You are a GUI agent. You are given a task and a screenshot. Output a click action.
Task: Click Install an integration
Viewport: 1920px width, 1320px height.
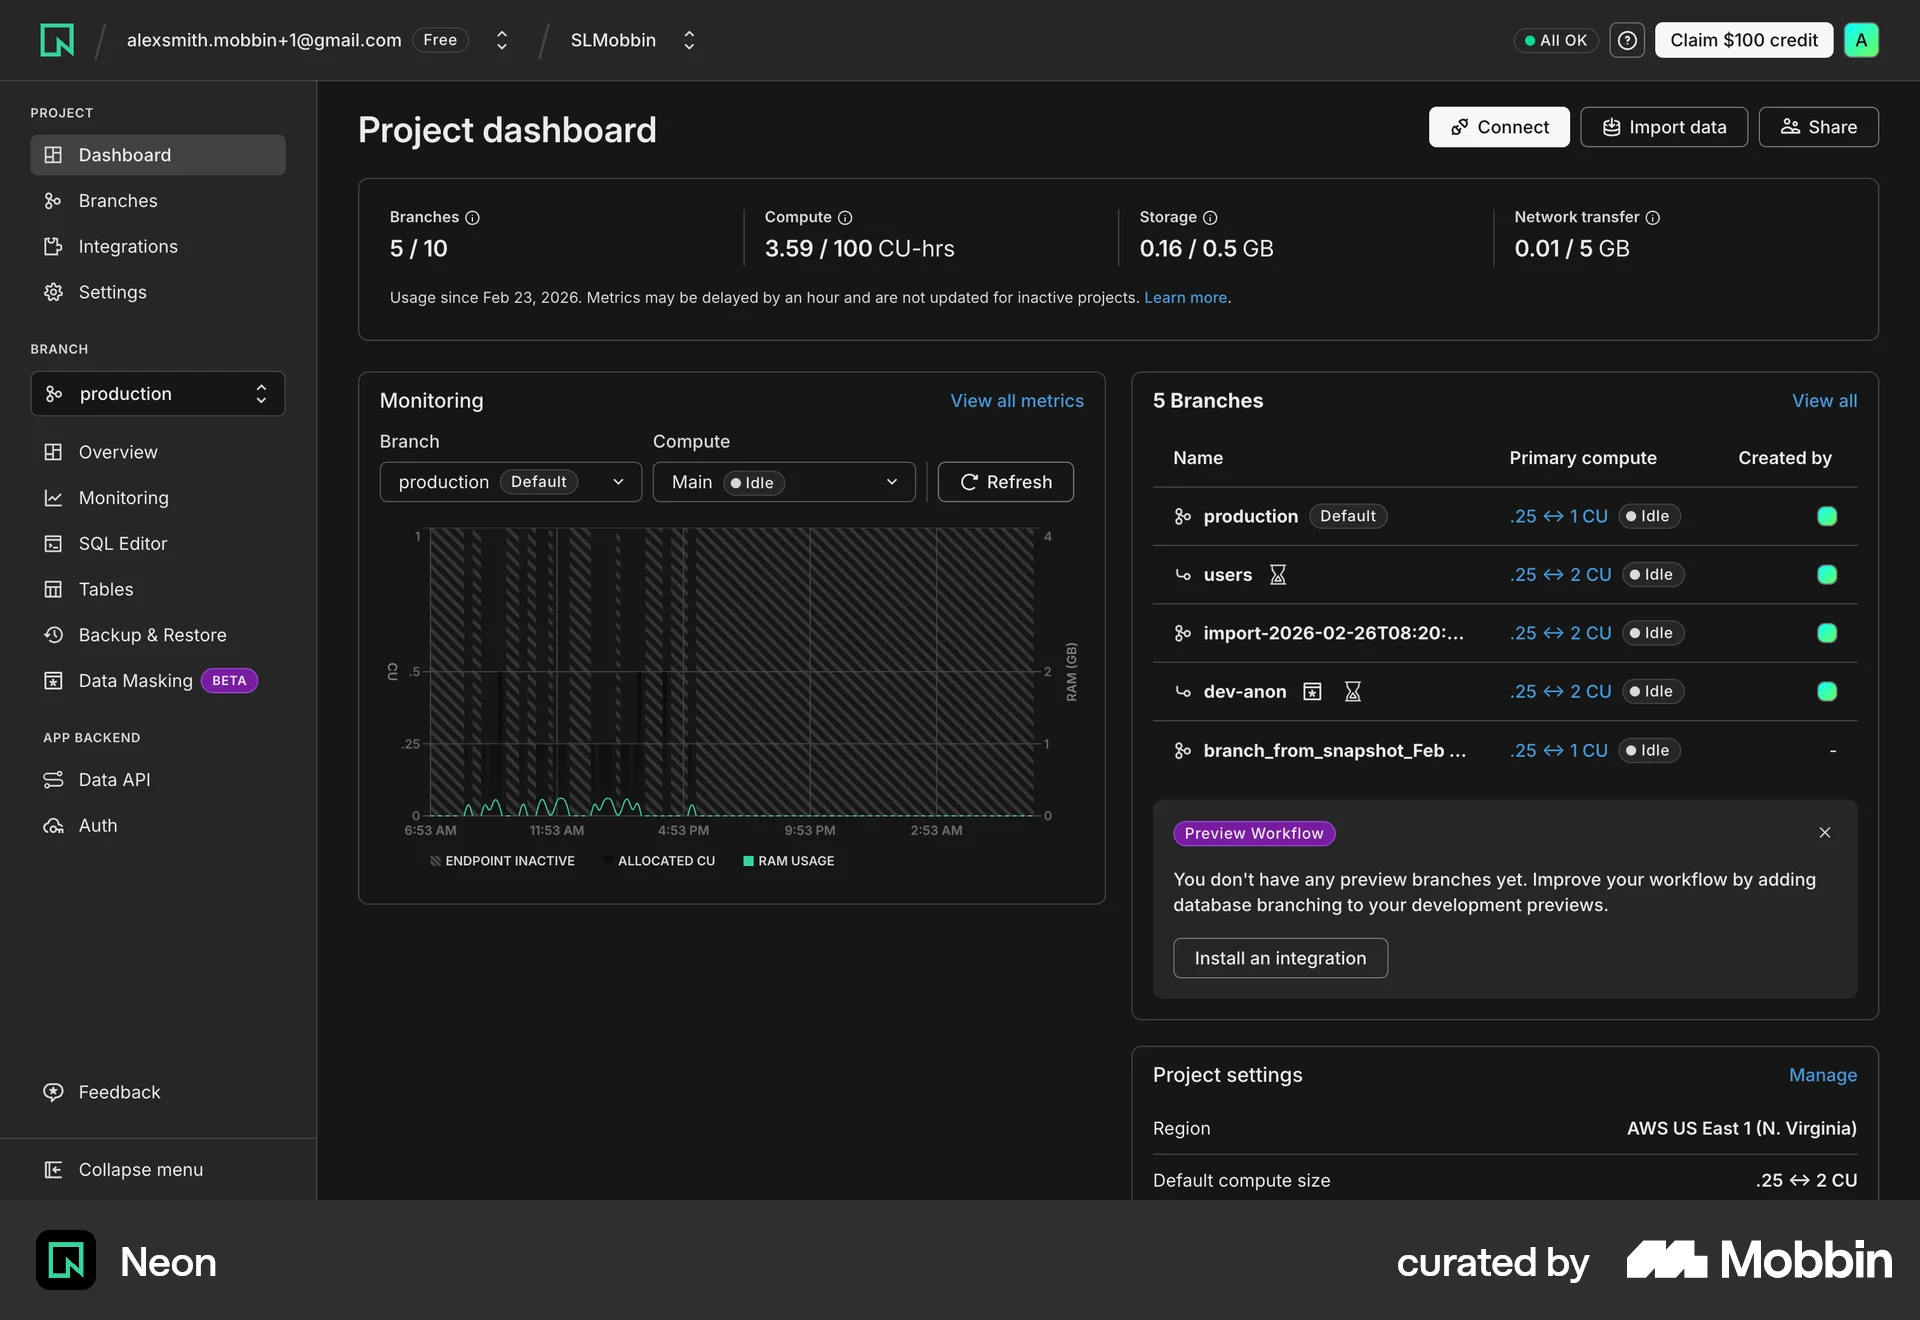coord(1280,959)
